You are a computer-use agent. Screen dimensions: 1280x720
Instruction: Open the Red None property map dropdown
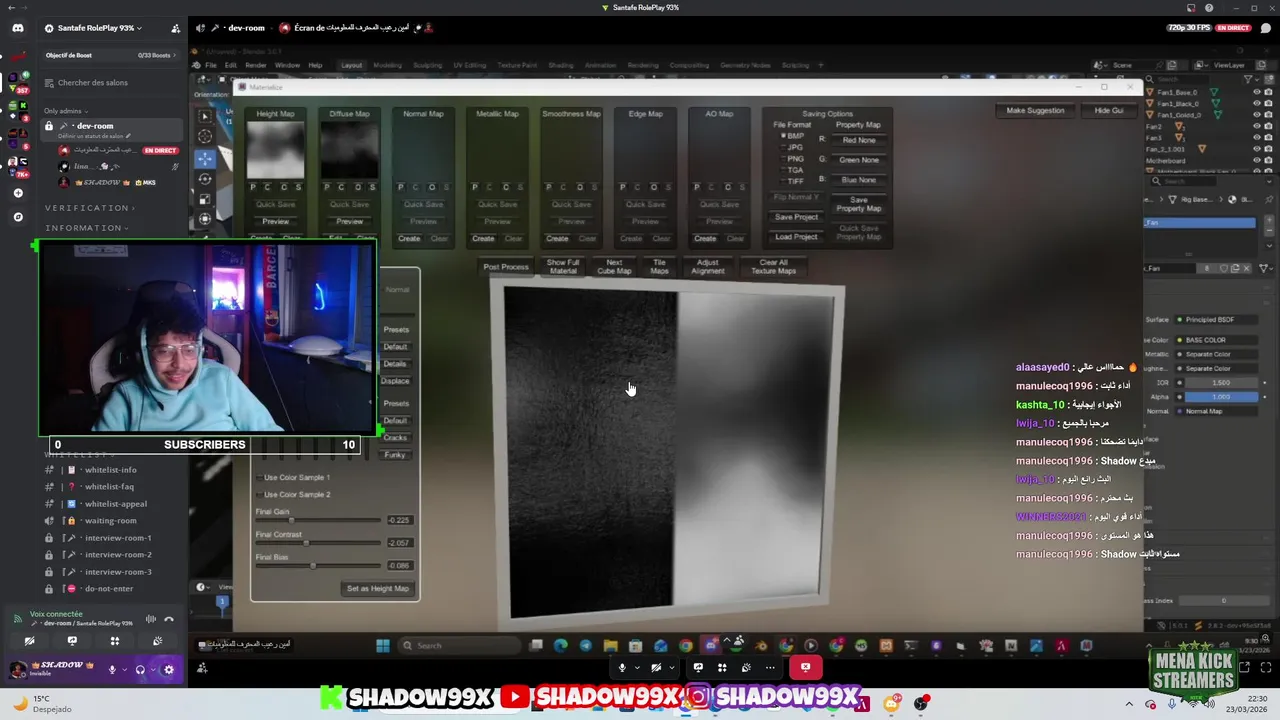(x=858, y=141)
